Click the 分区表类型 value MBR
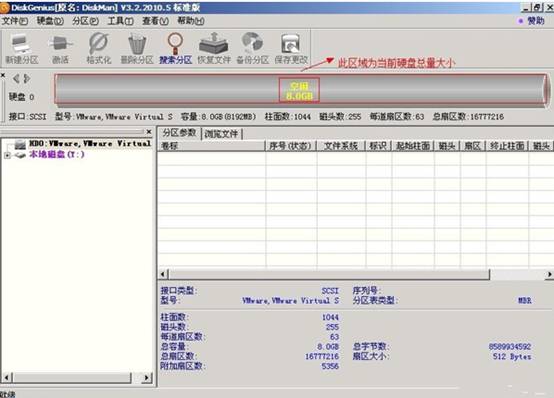The image size is (554, 398). pyautogui.click(x=525, y=300)
